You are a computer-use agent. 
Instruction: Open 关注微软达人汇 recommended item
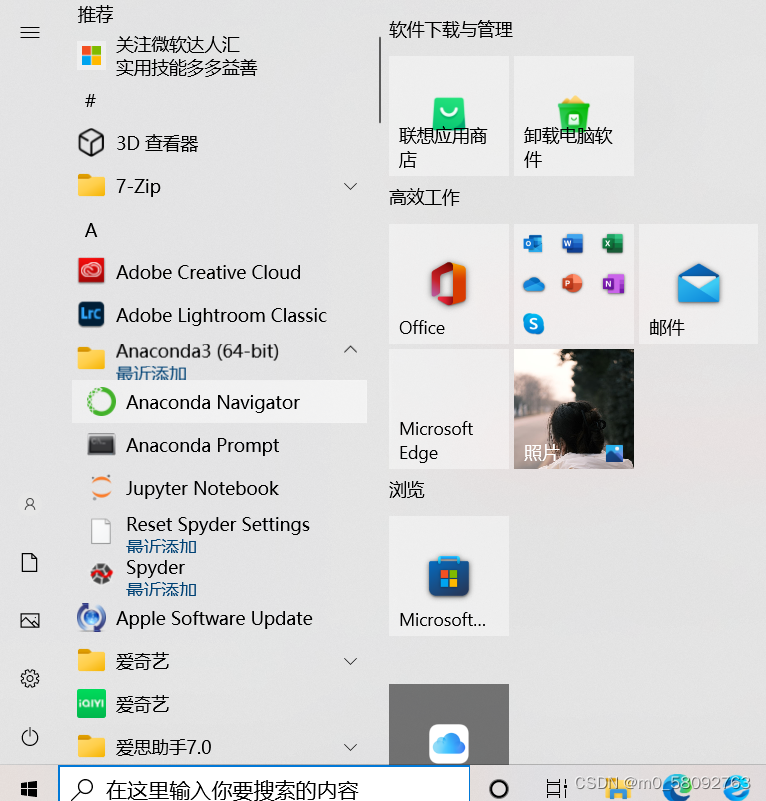pyautogui.click(x=219, y=56)
